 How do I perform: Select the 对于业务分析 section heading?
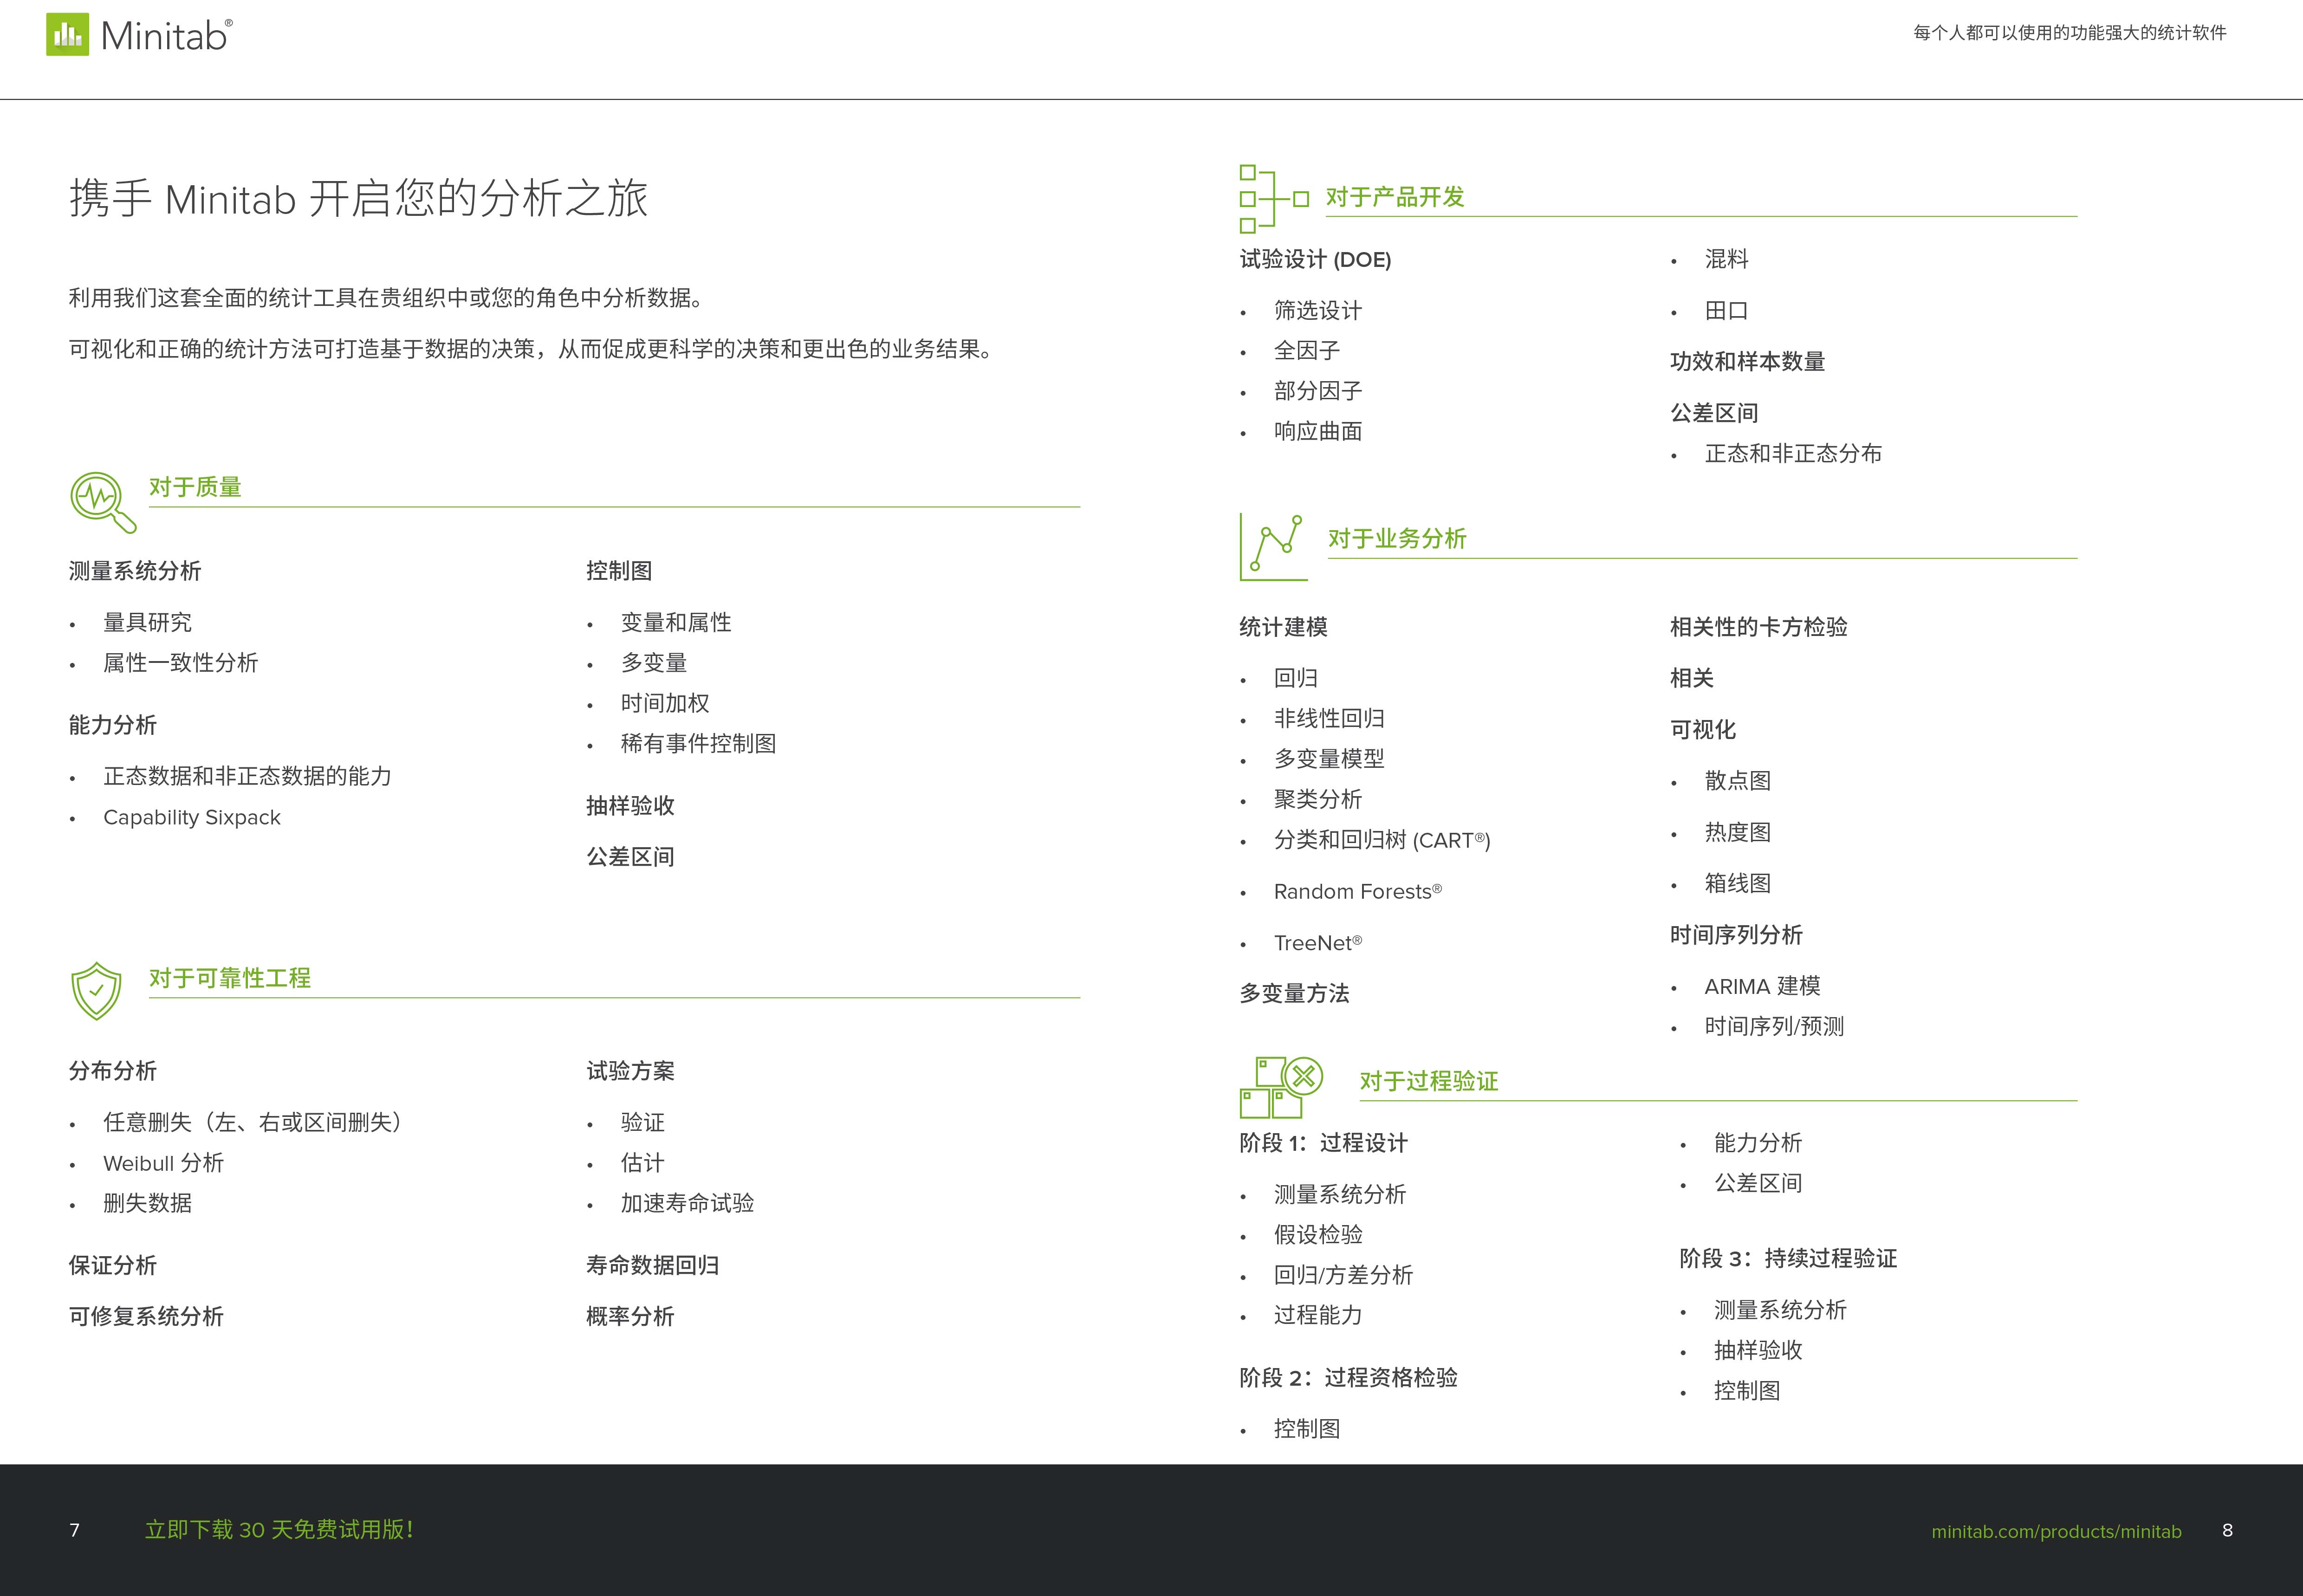pos(1397,539)
